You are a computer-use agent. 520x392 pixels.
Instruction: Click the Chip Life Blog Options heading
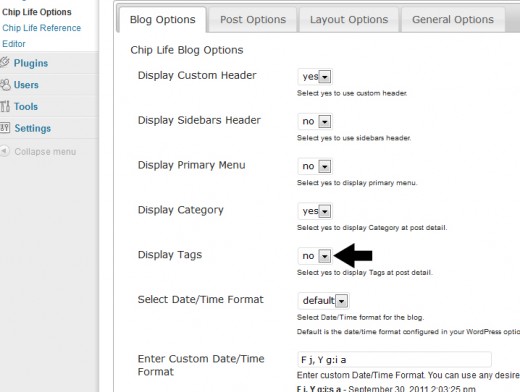click(187, 50)
